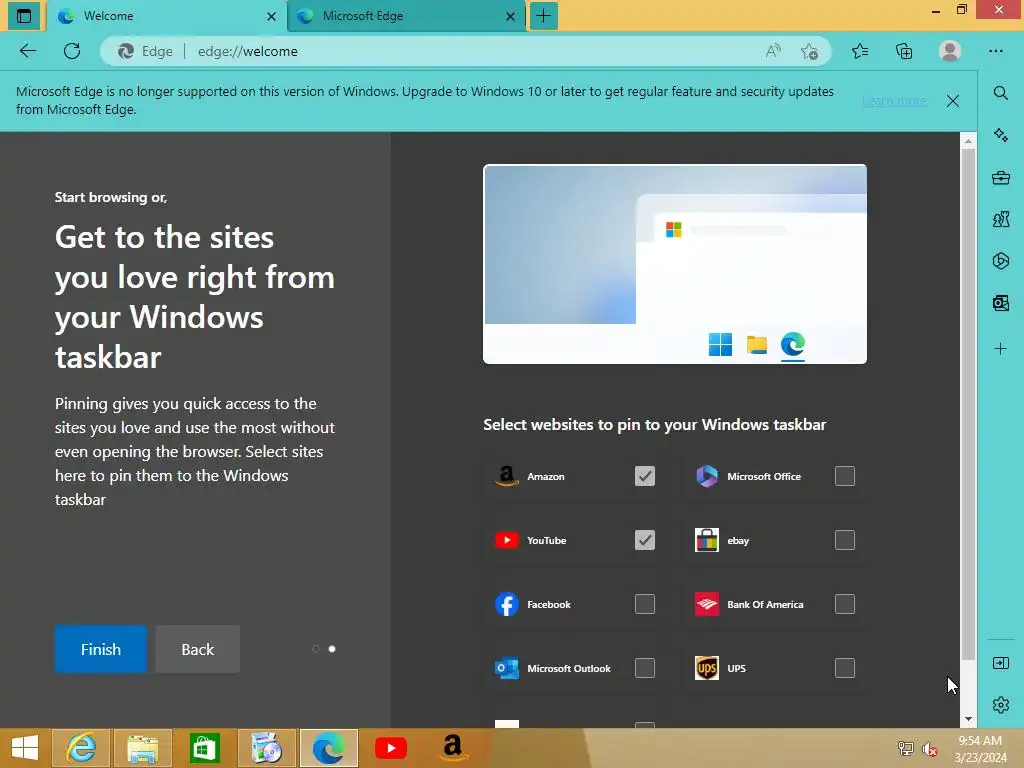Image resolution: width=1024 pixels, height=768 pixels.
Task: Open pinned Amazon taskbar icon
Action: click(x=453, y=748)
